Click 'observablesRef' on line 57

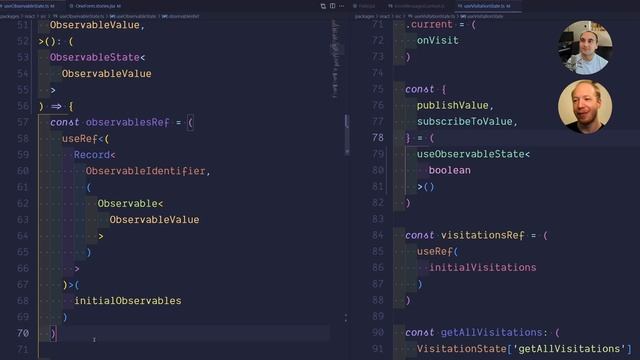(x=127, y=122)
